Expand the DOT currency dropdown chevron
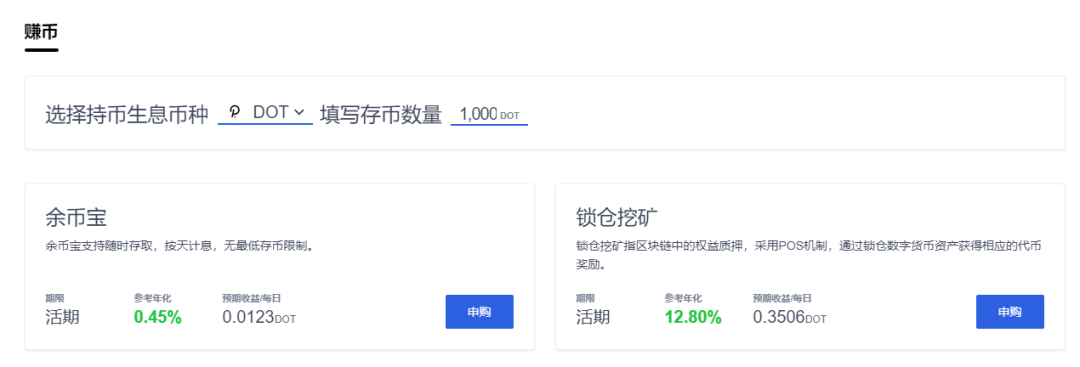The width and height of the screenshot is (1080, 367). [299, 112]
